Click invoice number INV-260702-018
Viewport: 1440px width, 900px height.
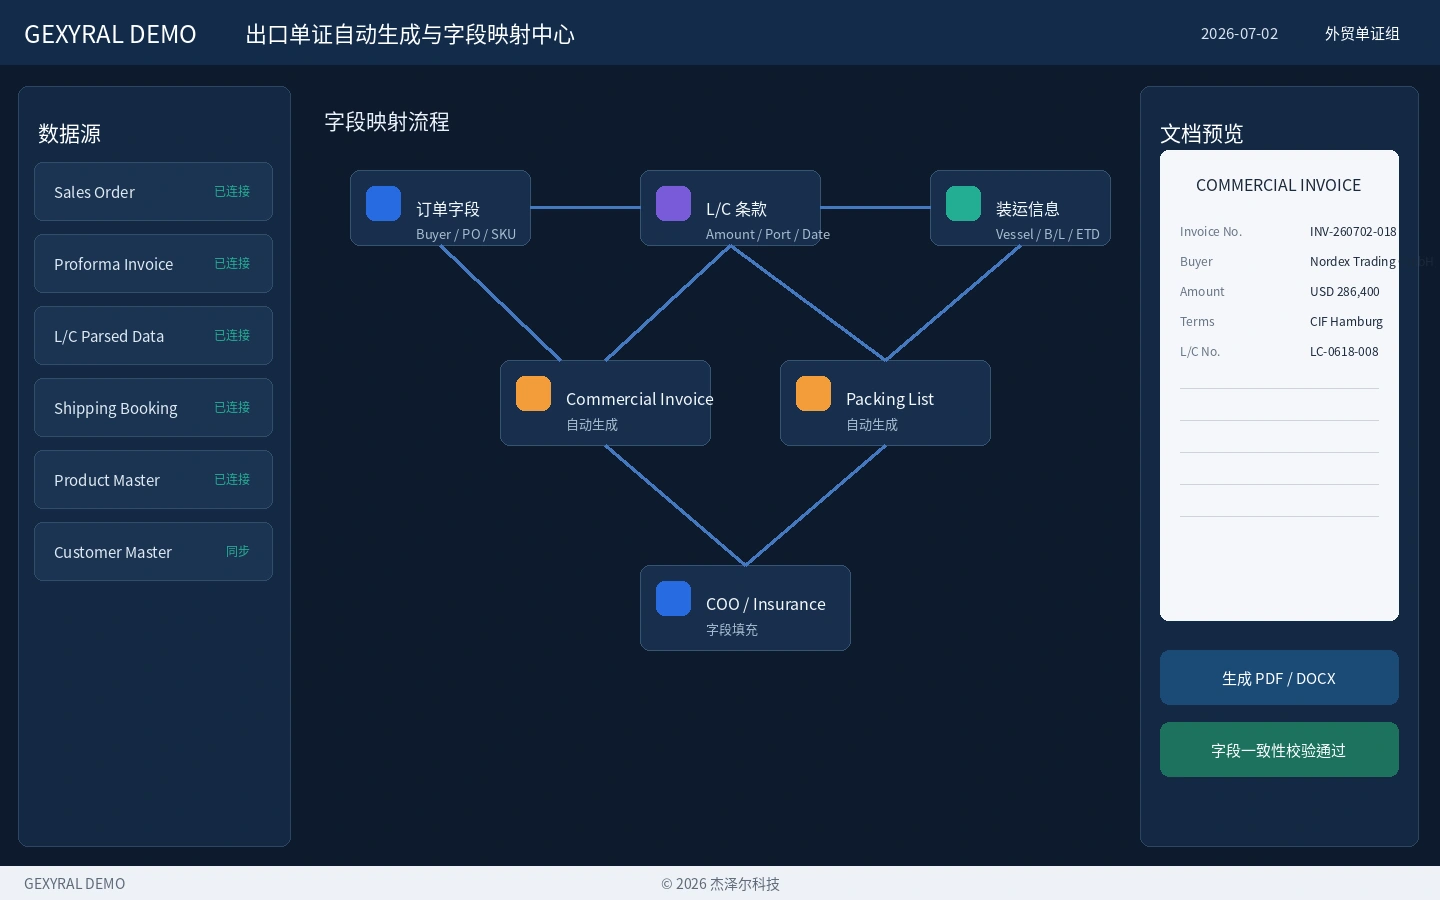coord(1353,231)
